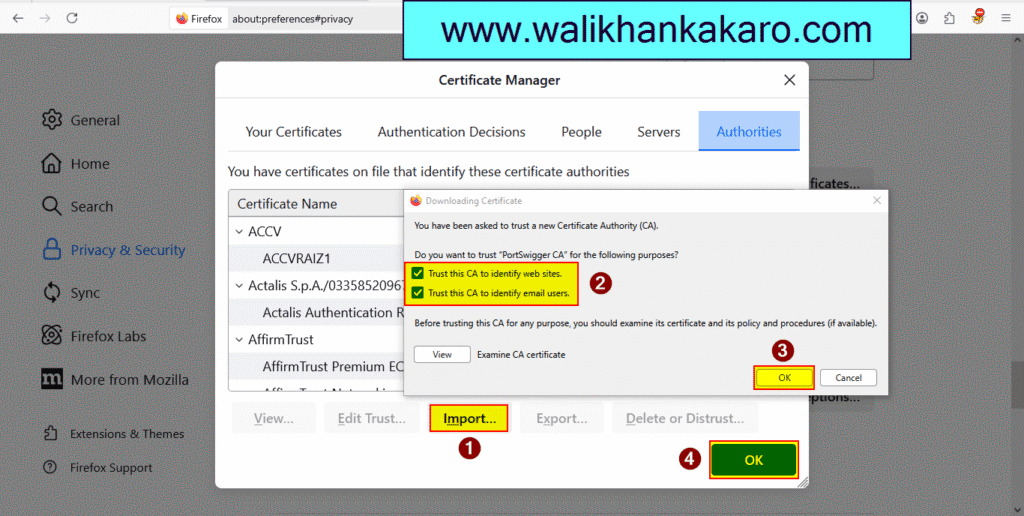Open the Firefox hamburger menu

(1006, 18)
